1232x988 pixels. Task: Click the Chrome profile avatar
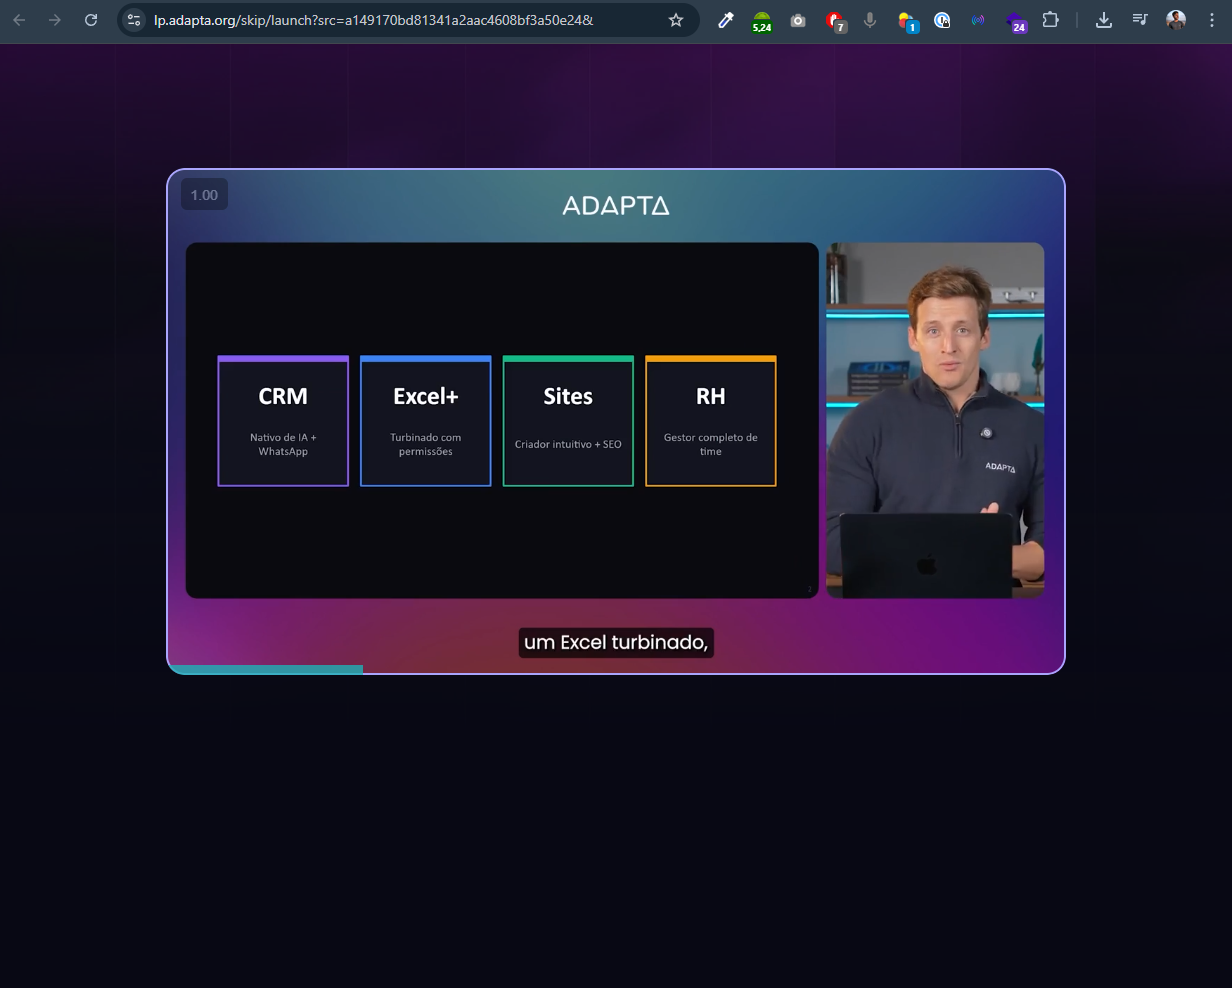(1175, 20)
